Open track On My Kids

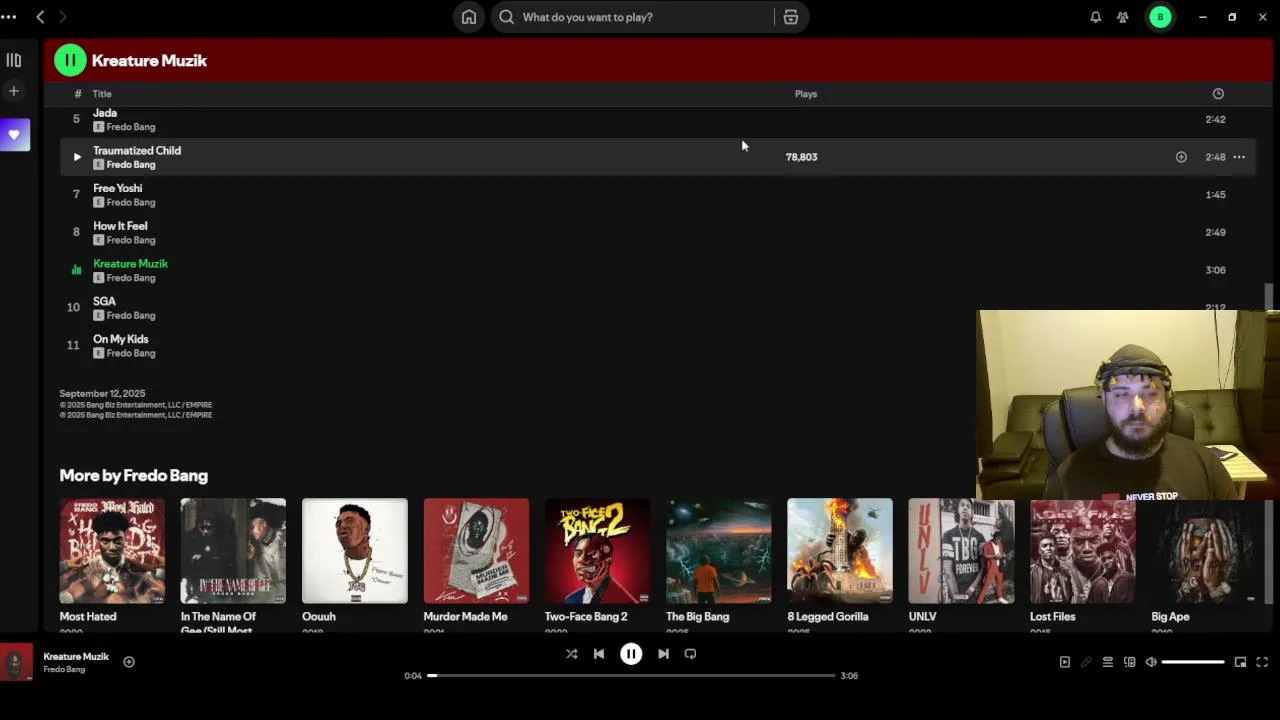pos(121,339)
